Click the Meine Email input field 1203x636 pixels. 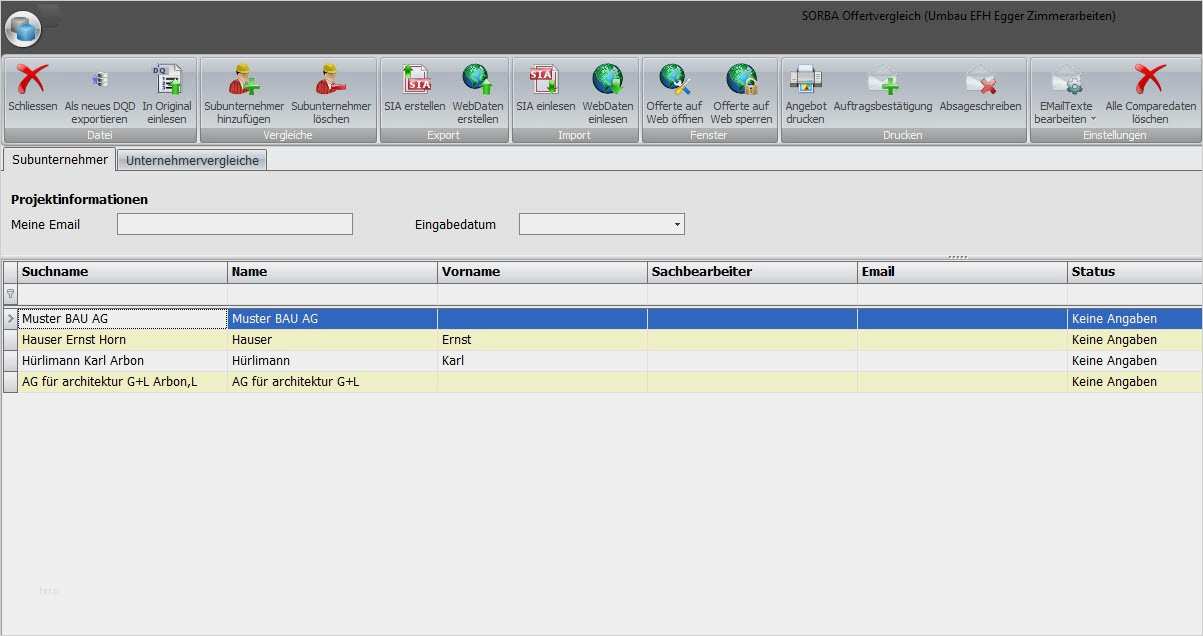pos(235,224)
